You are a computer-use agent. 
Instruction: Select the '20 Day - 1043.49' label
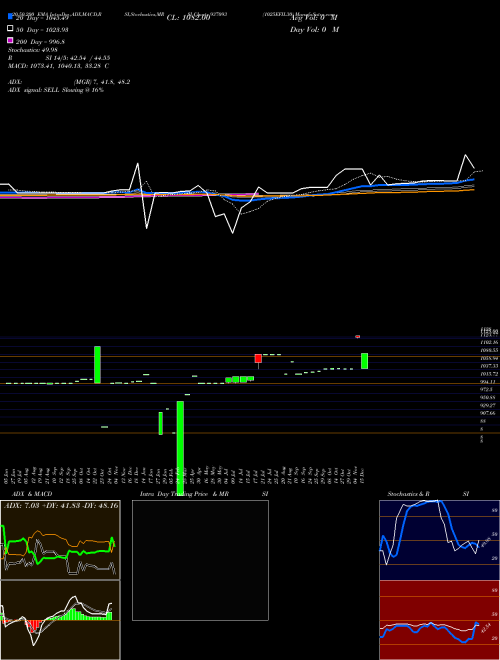click(x=42, y=18)
